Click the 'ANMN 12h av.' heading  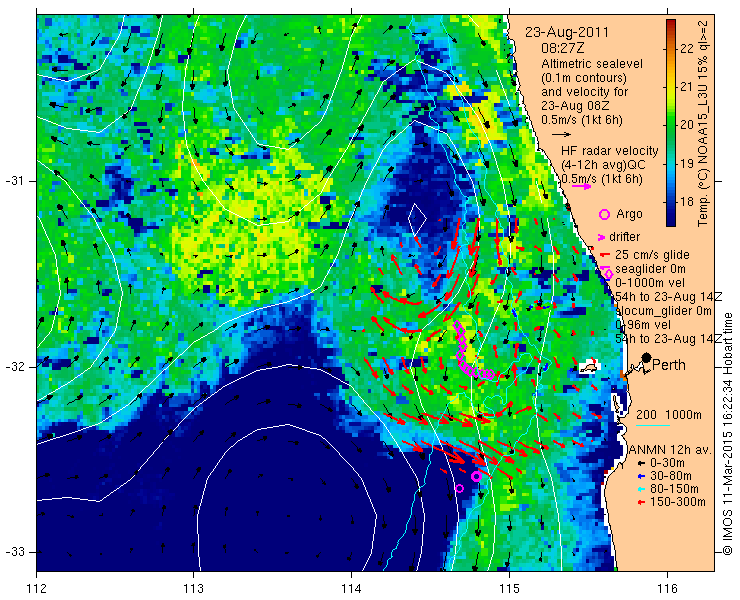pyautogui.click(x=670, y=450)
